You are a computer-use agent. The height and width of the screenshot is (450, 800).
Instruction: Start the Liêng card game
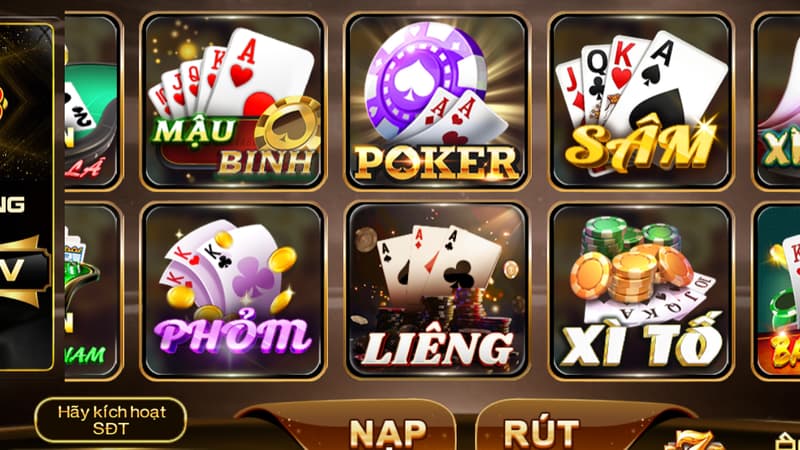pyautogui.click(x=437, y=291)
